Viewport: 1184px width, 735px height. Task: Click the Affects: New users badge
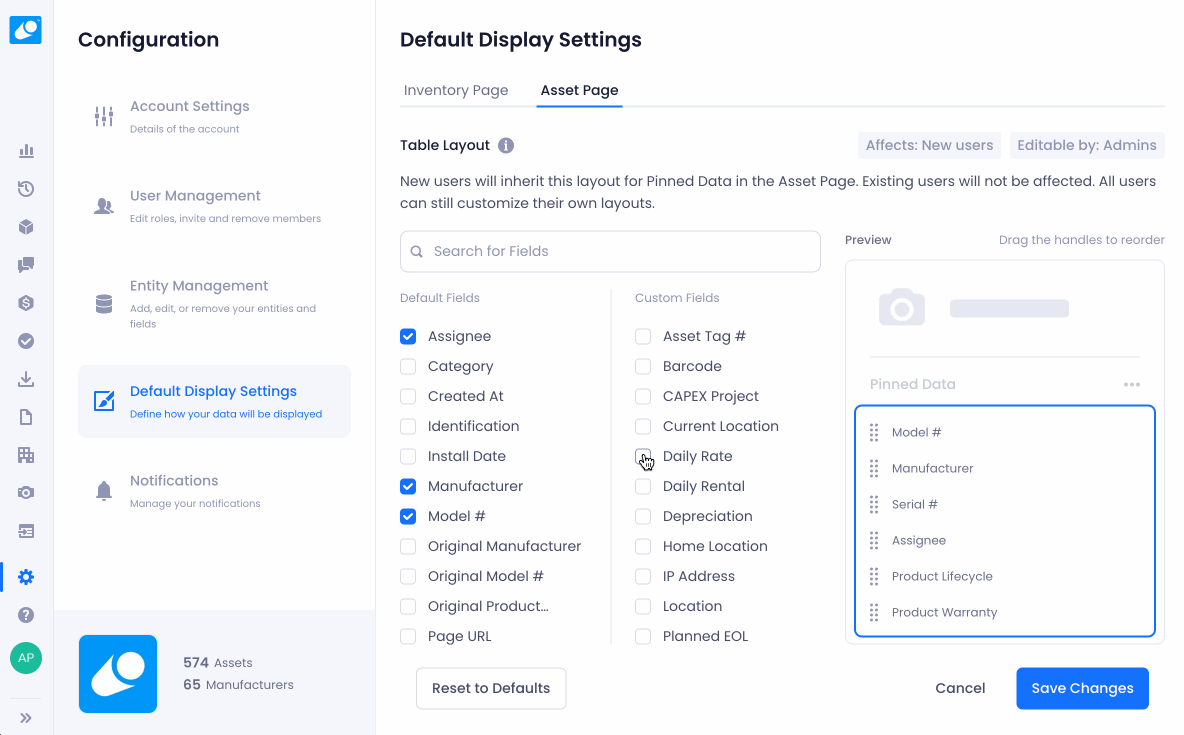tap(929, 145)
